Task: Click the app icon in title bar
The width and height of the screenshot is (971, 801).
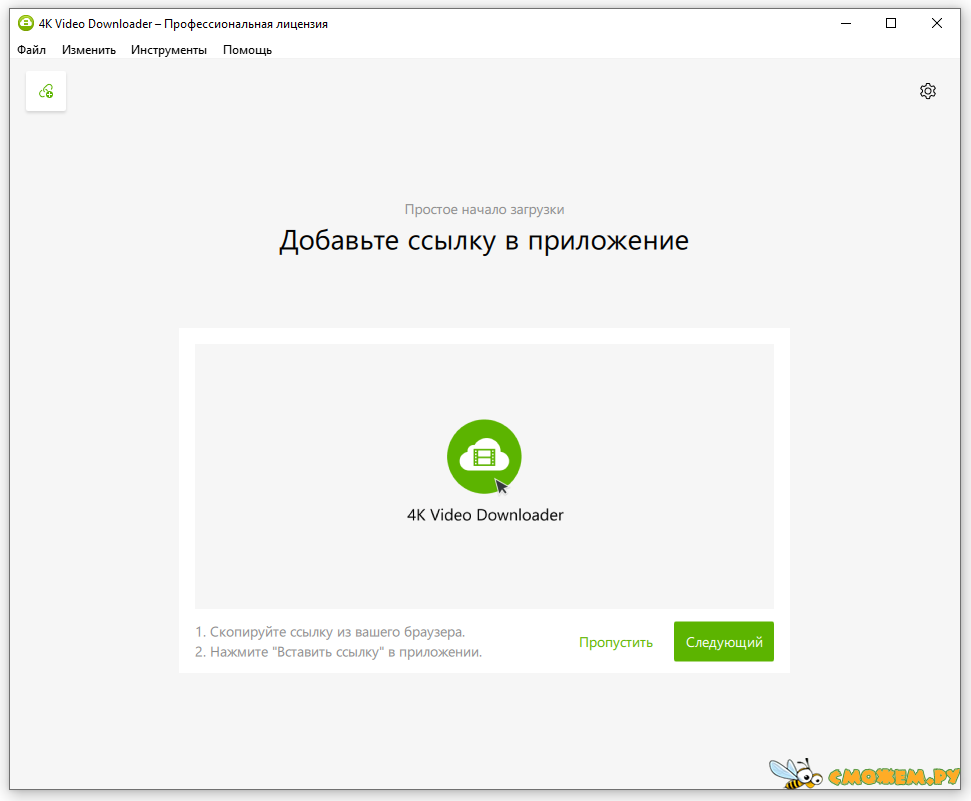Action: [25, 24]
